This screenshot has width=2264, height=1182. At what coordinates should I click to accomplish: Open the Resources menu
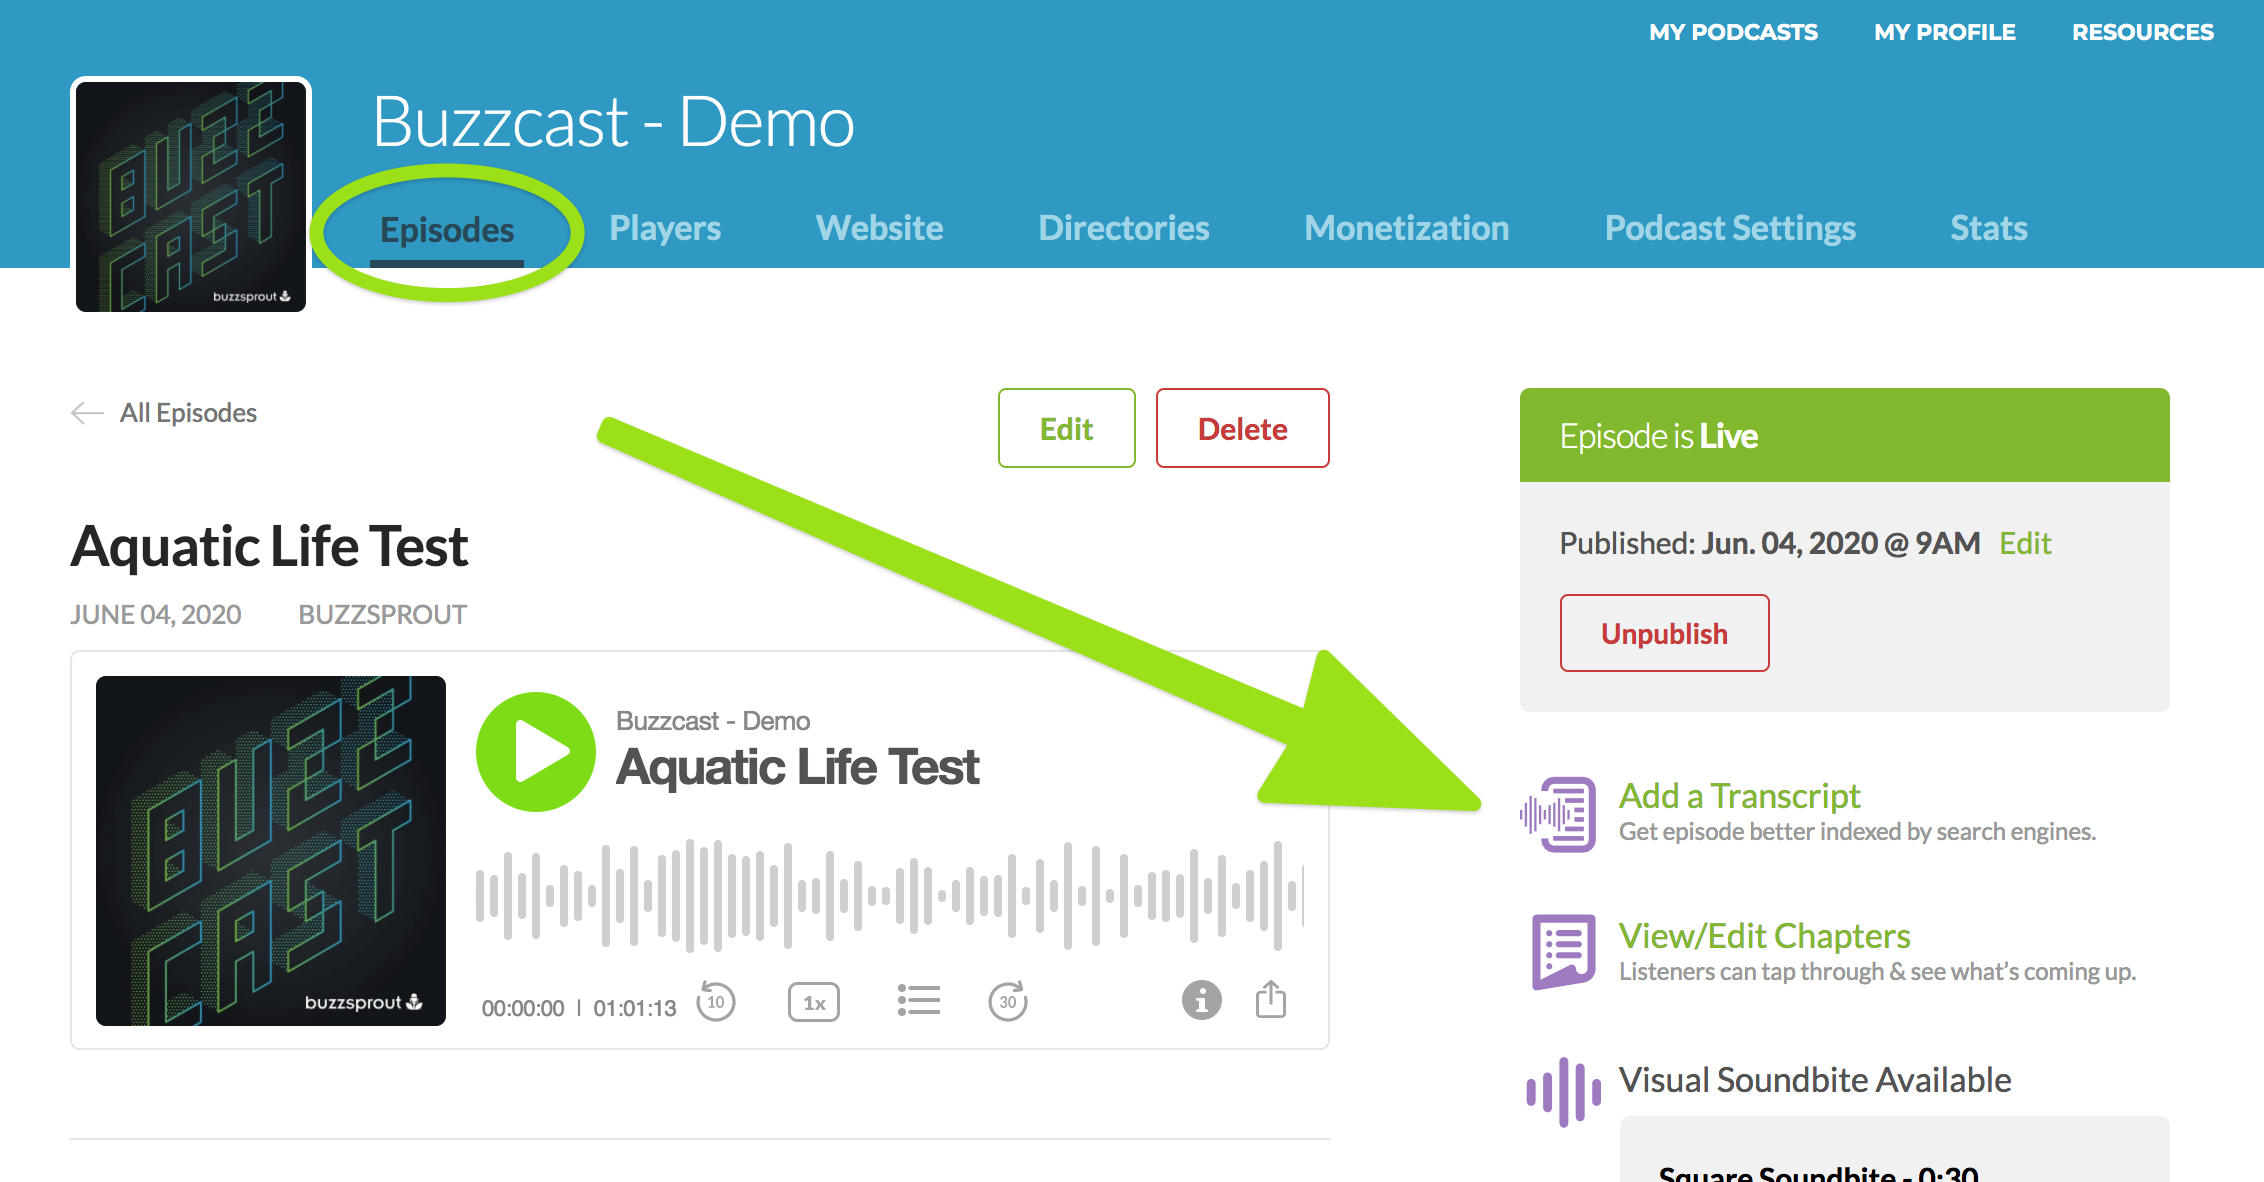pos(2142,32)
